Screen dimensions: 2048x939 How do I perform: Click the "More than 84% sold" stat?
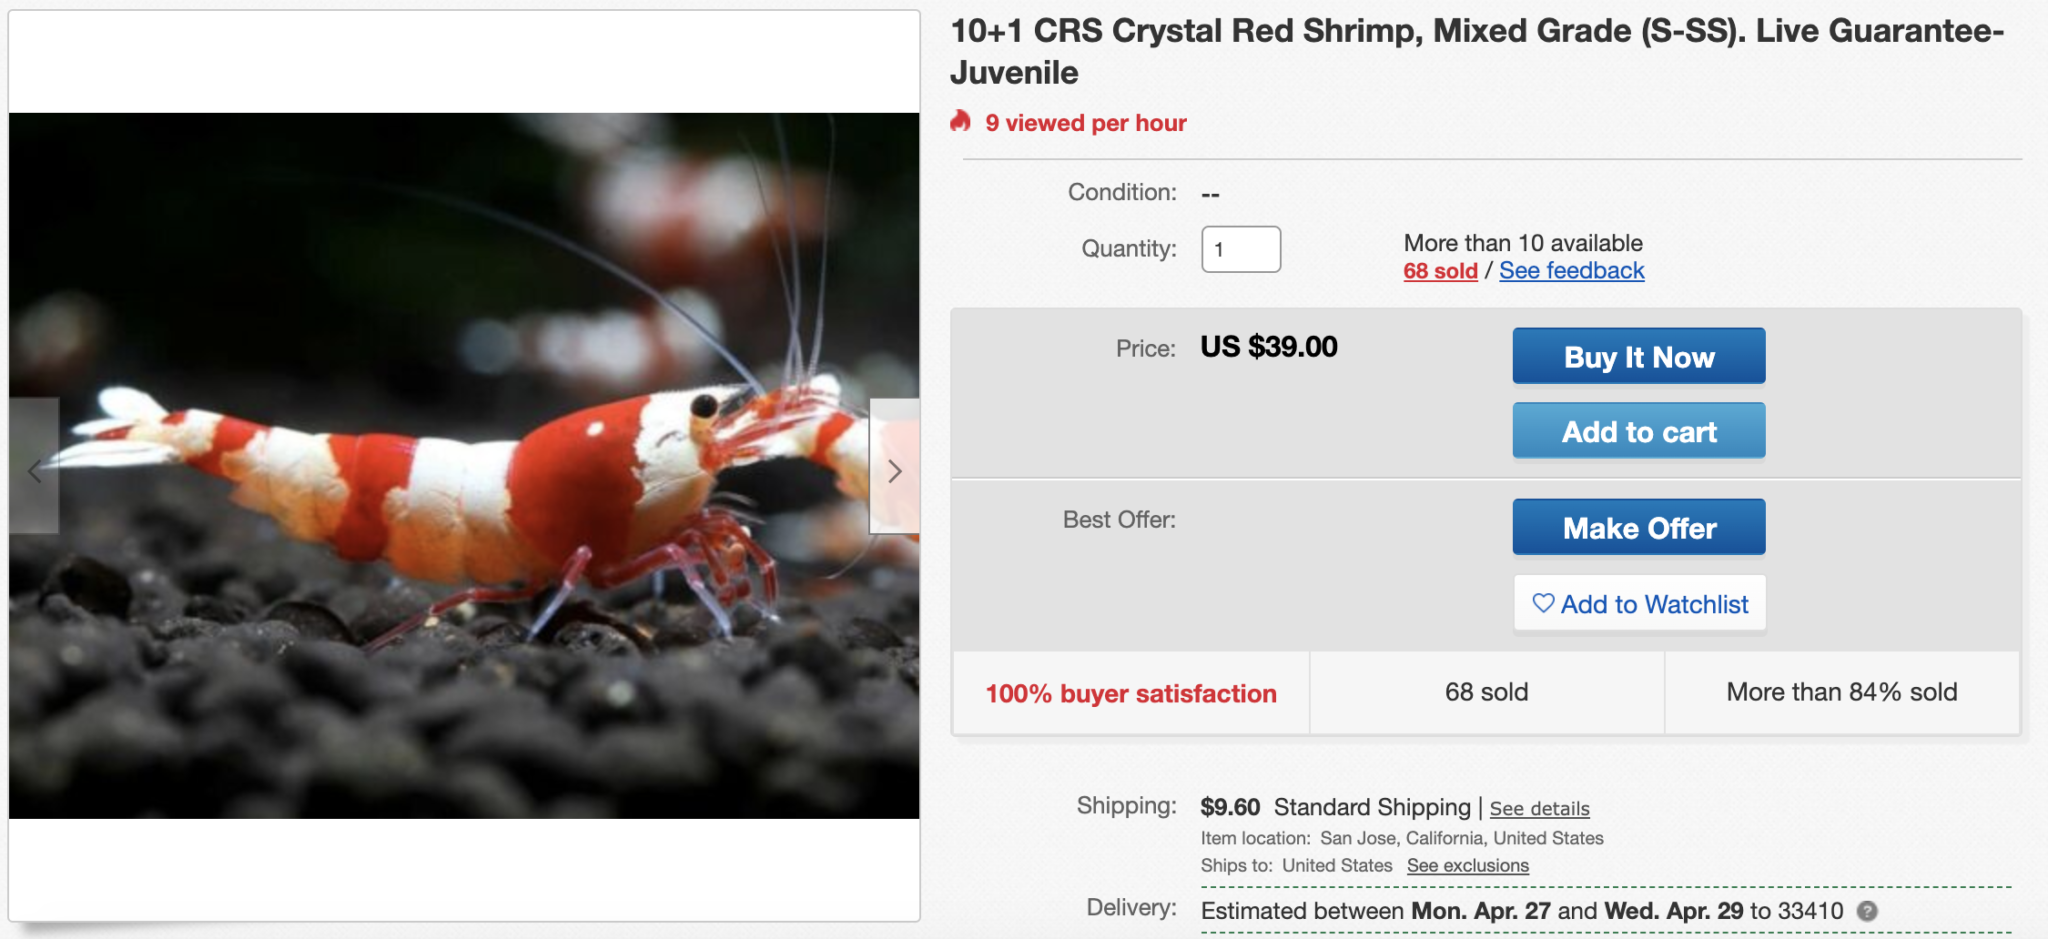1841,692
